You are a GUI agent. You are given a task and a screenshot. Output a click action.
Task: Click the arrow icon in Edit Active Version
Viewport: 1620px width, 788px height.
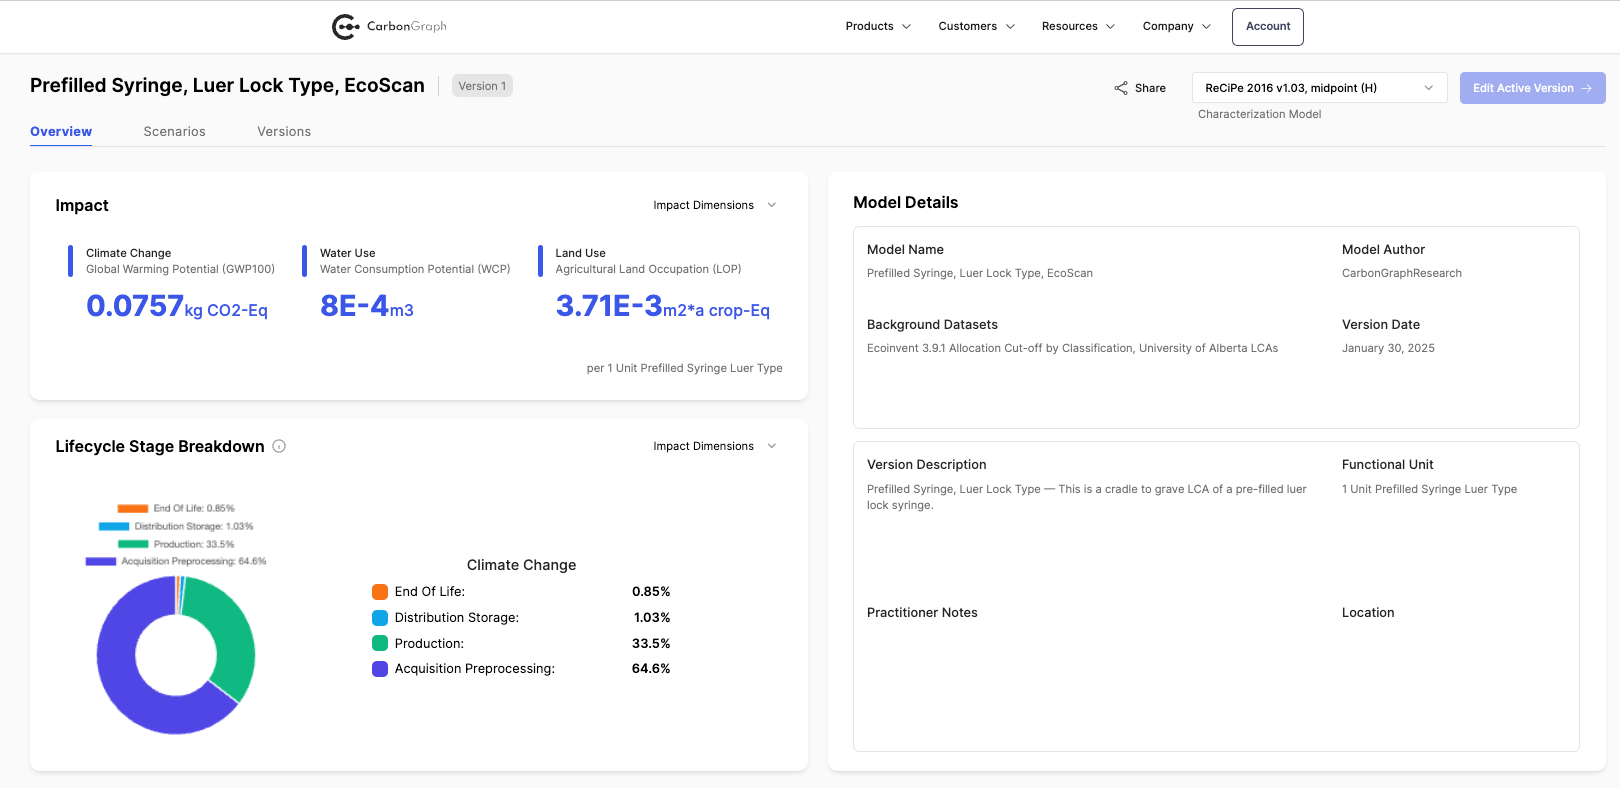point(1586,88)
